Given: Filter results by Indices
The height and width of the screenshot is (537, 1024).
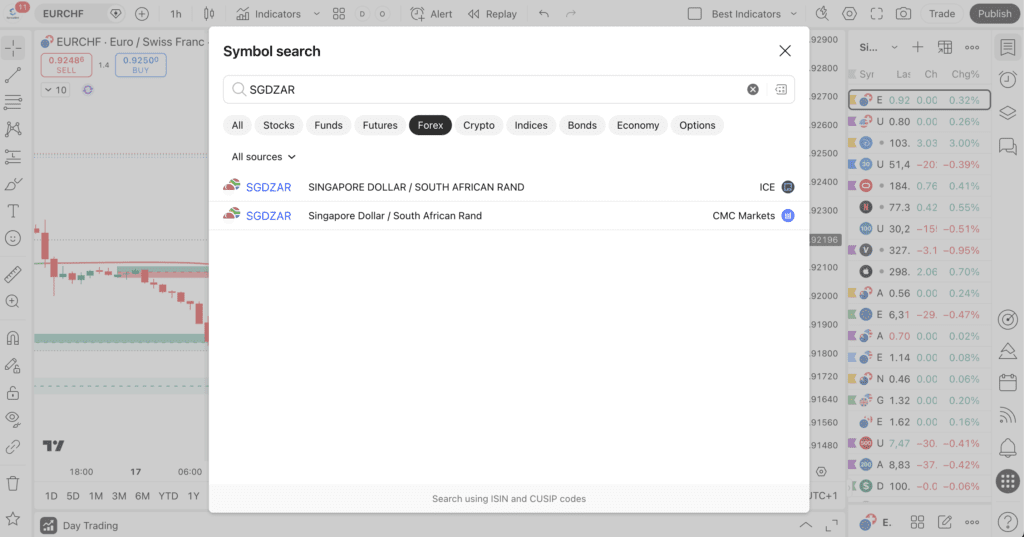Looking at the screenshot, I should [531, 125].
